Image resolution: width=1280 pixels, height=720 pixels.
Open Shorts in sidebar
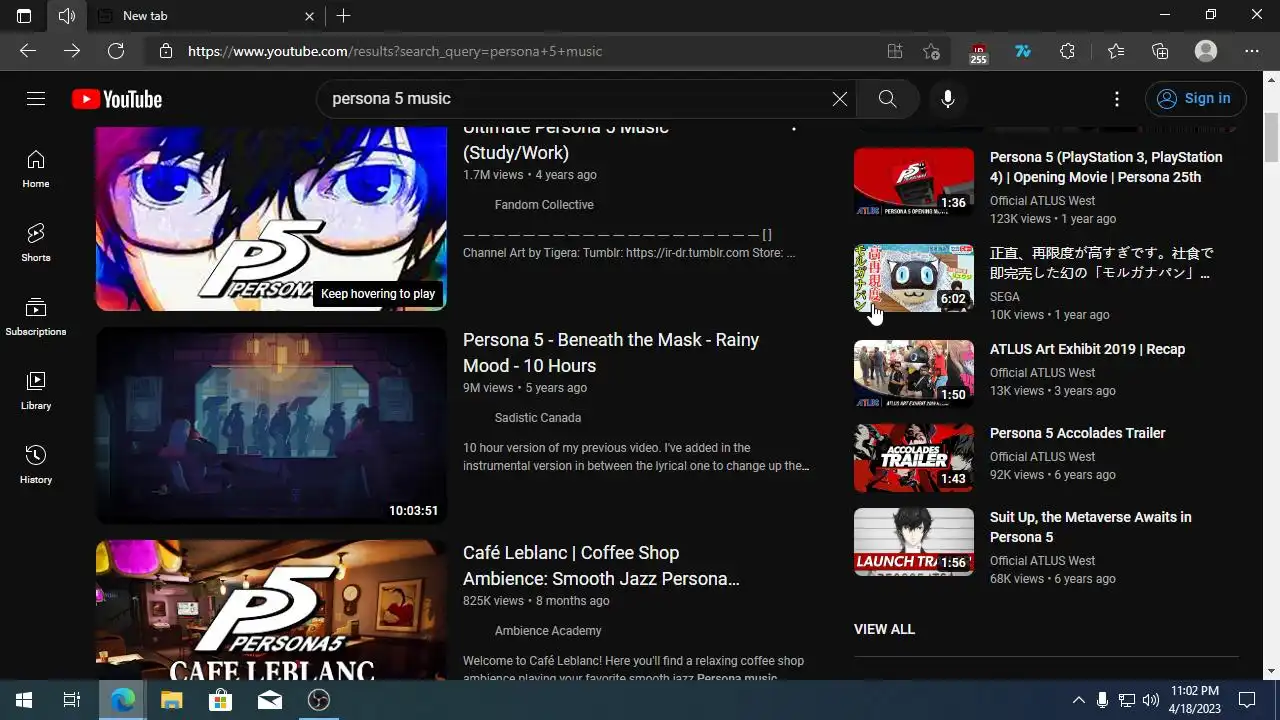pyautogui.click(x=36, y=243)
